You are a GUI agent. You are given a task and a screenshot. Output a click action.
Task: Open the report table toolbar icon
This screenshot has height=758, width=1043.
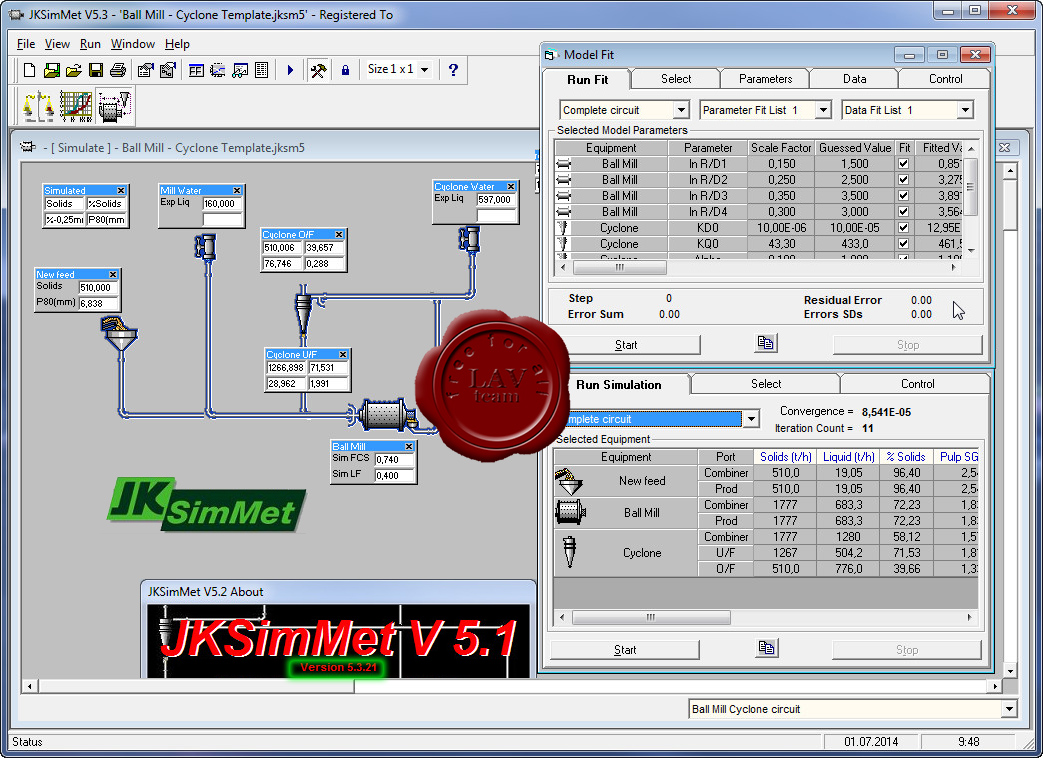(x=261, y=70)
